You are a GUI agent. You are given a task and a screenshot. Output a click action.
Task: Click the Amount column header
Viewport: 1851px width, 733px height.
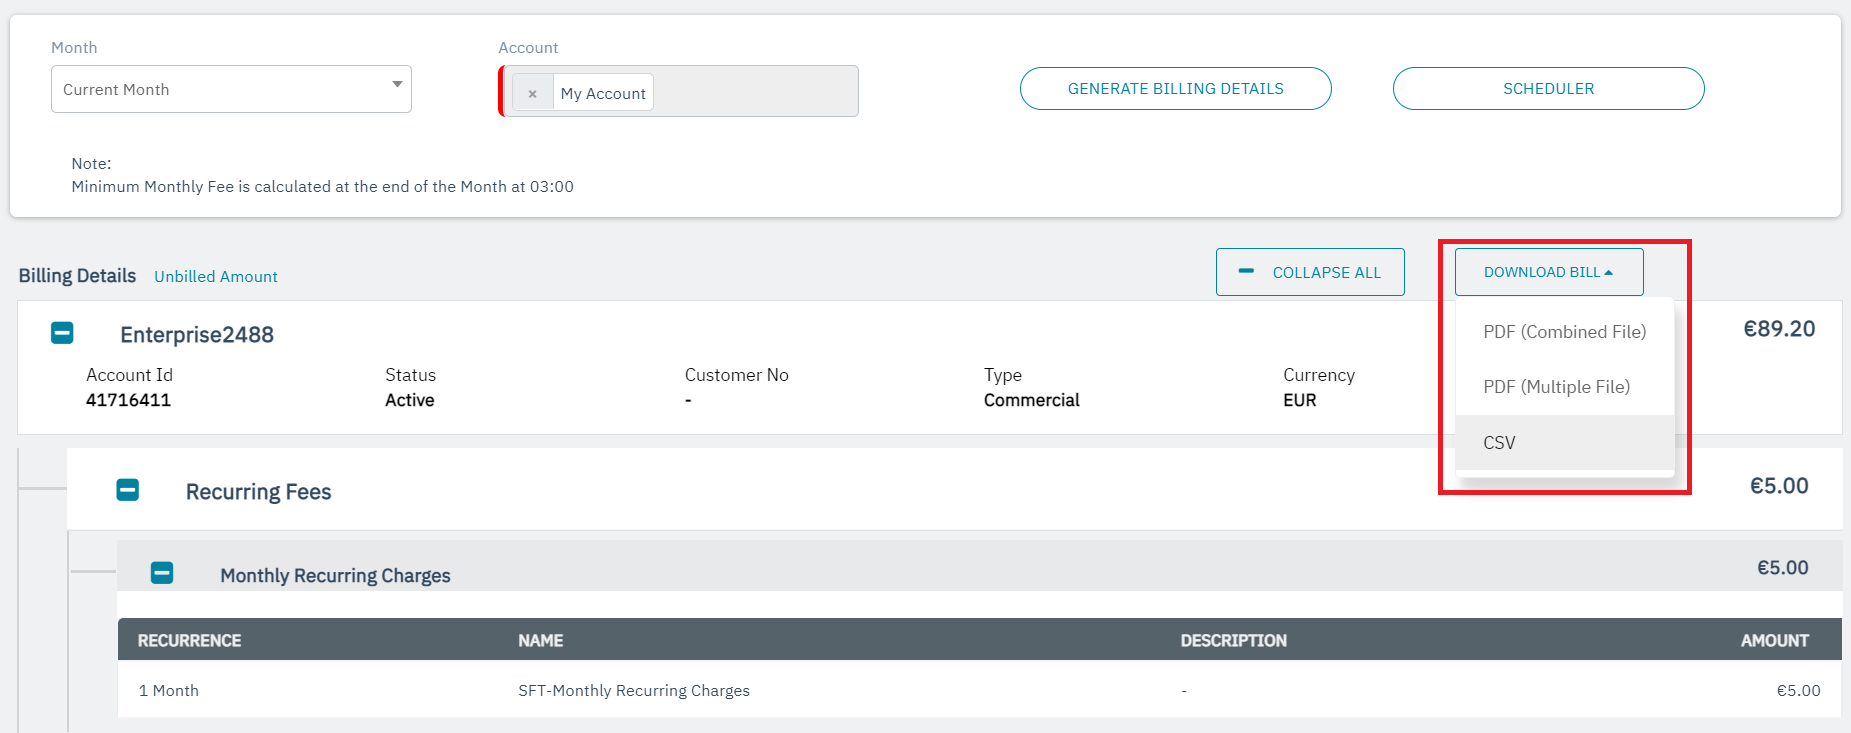(1774, 640)
